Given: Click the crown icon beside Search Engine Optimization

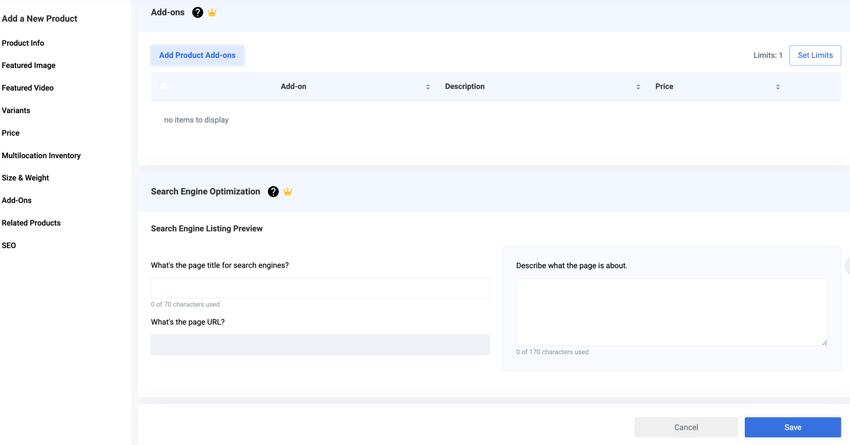Looking at the screenshot, I should pos(288,191).
